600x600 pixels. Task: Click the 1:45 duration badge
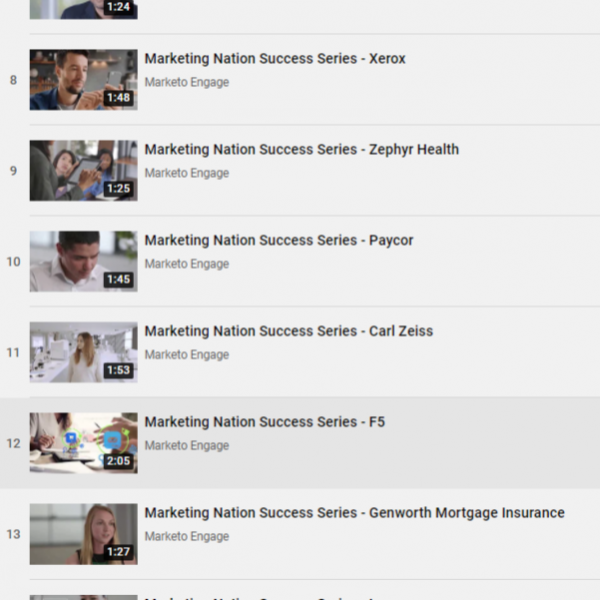(x=119, y=279)
